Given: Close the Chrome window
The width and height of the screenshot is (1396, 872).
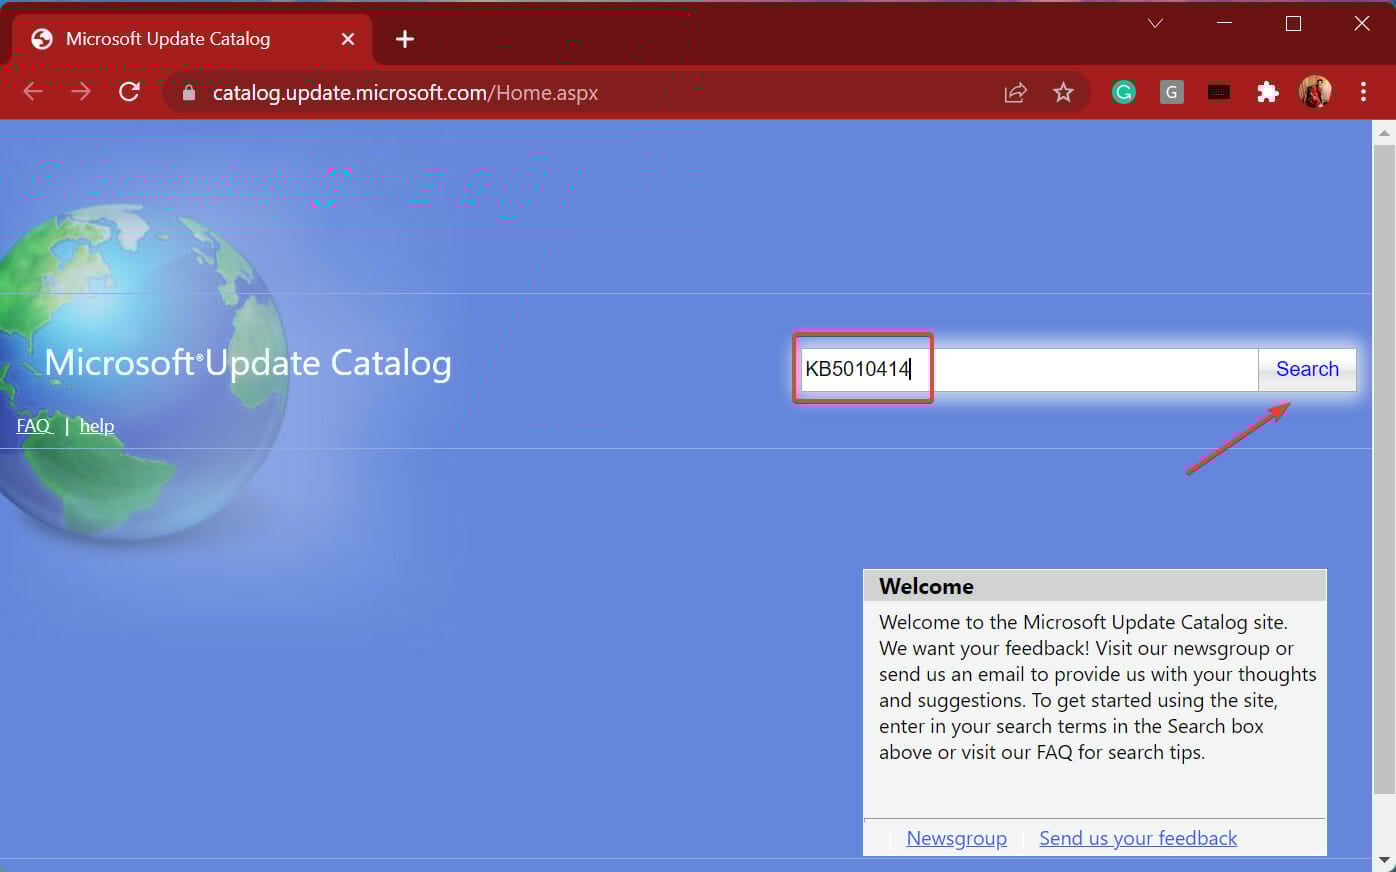Looking at the screenshot, I should coord(1362,23).
